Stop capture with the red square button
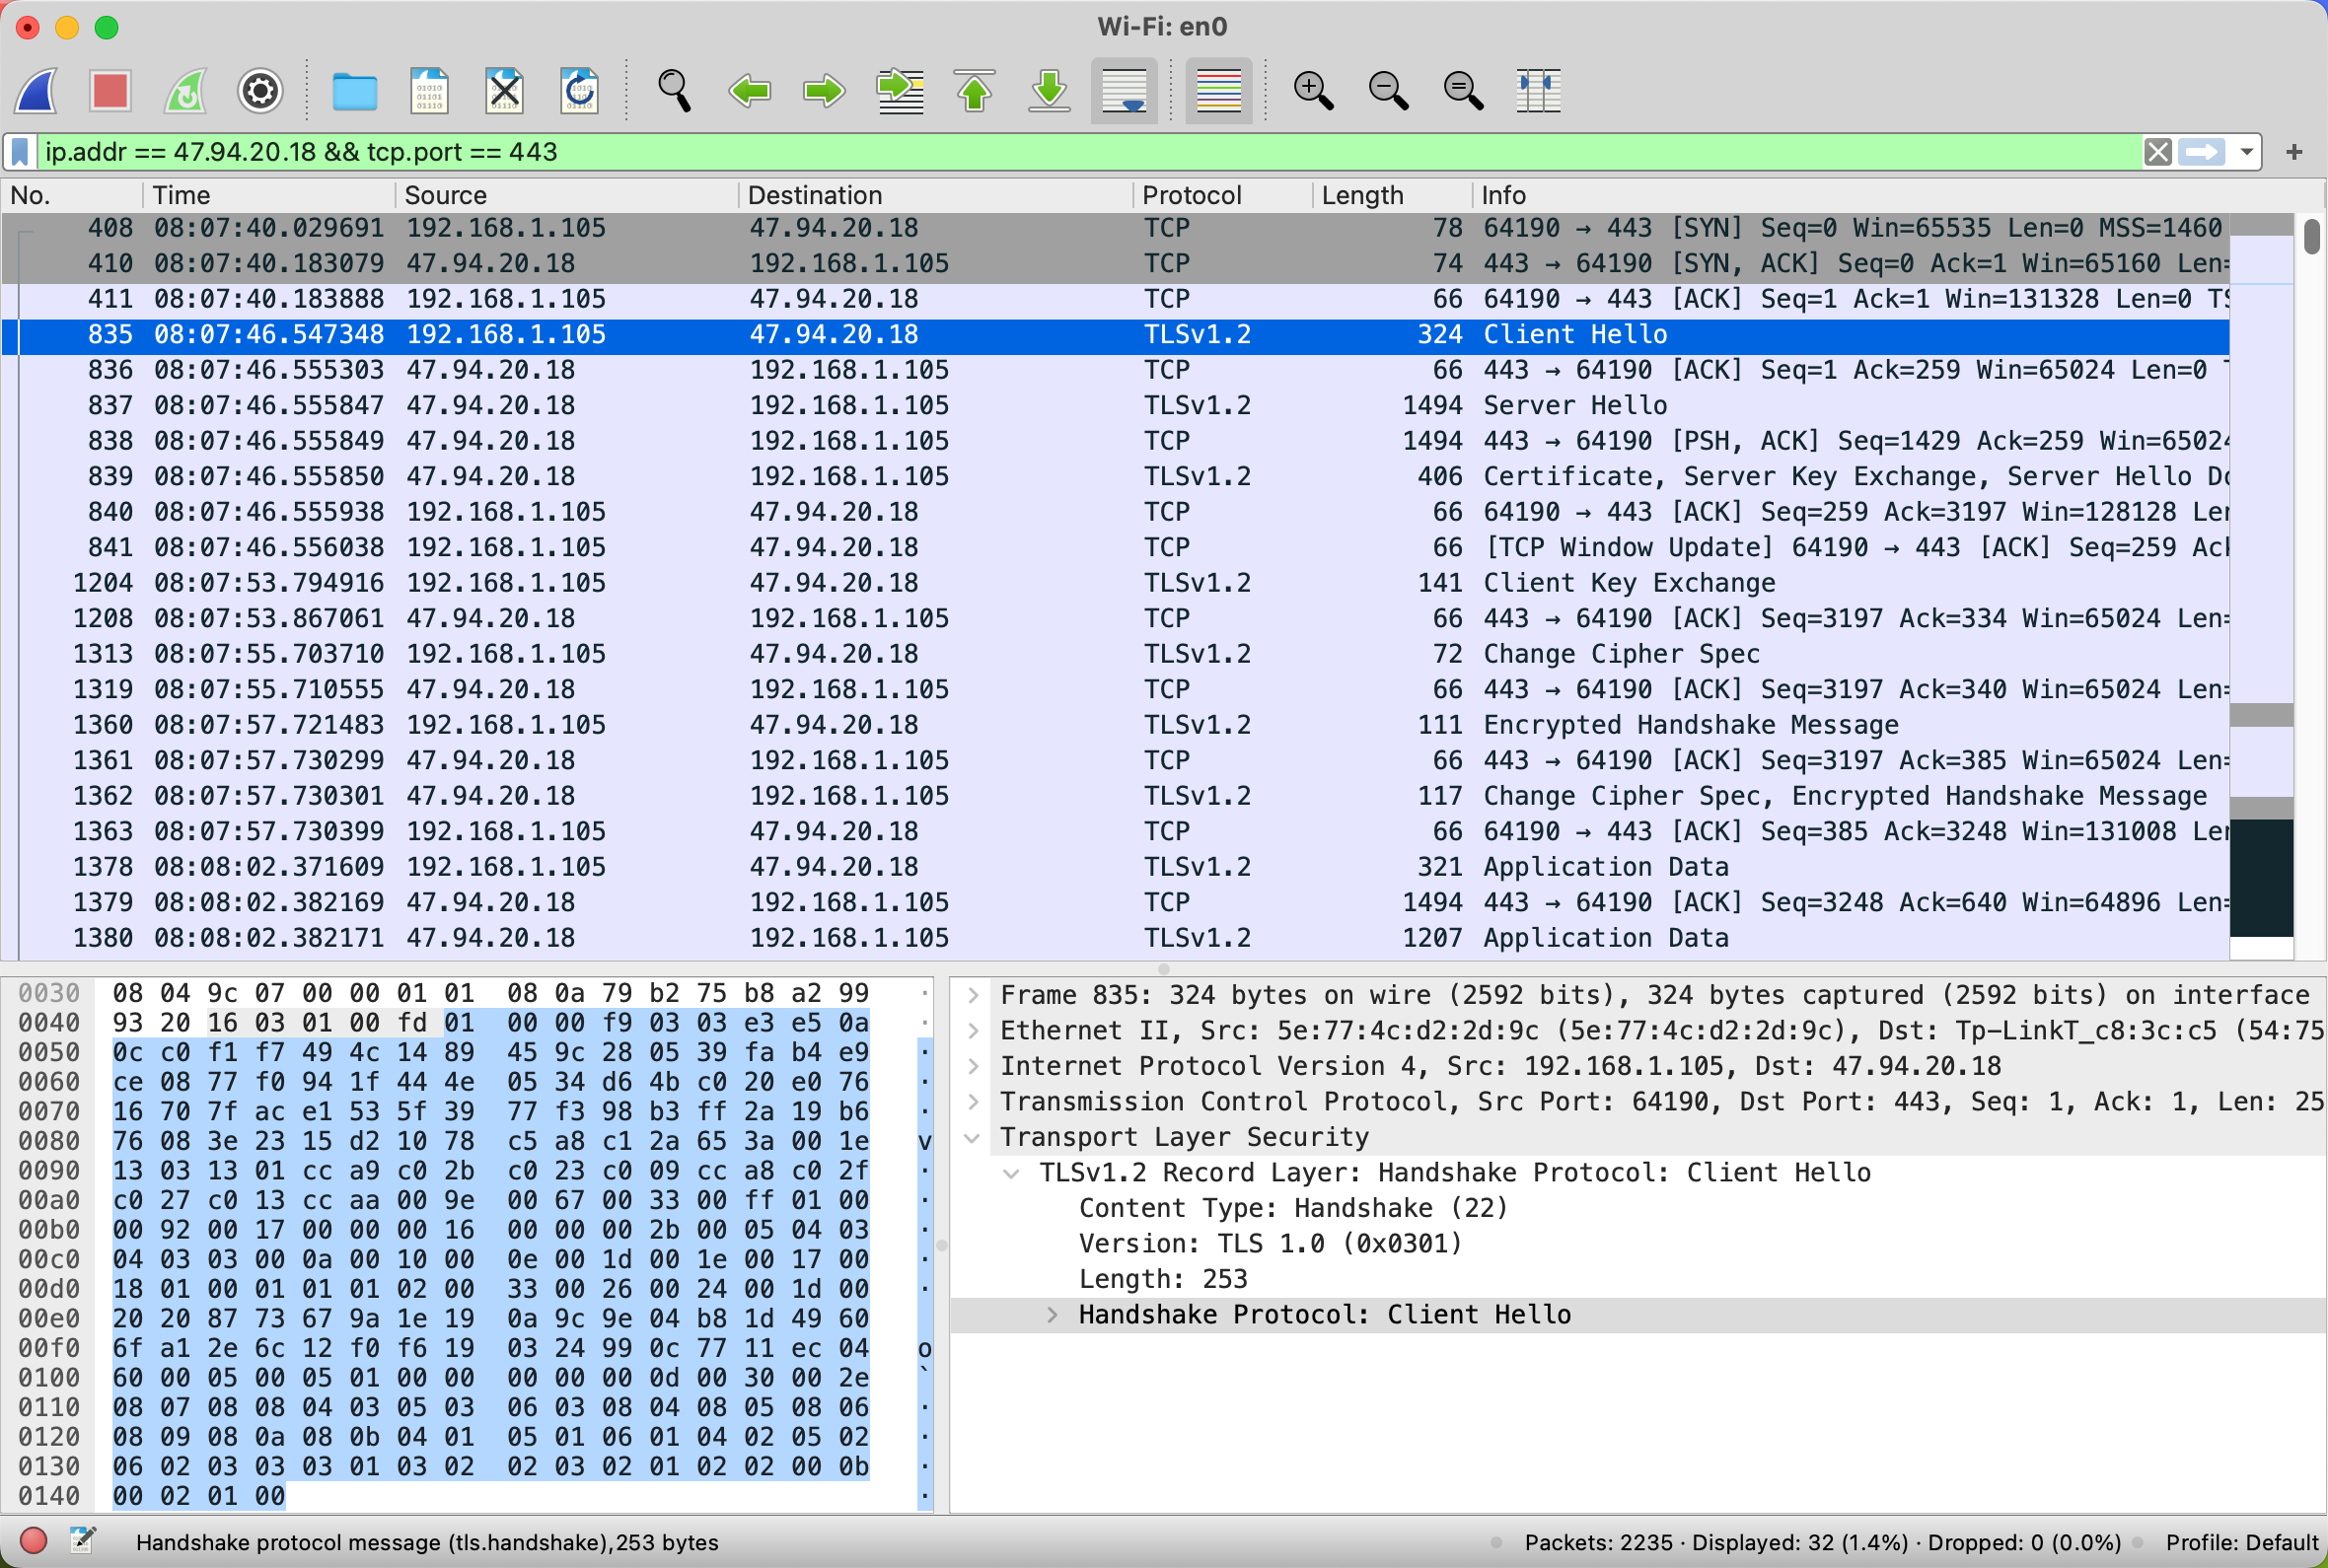This screenshot has width=2328, height=1568. 110,91
